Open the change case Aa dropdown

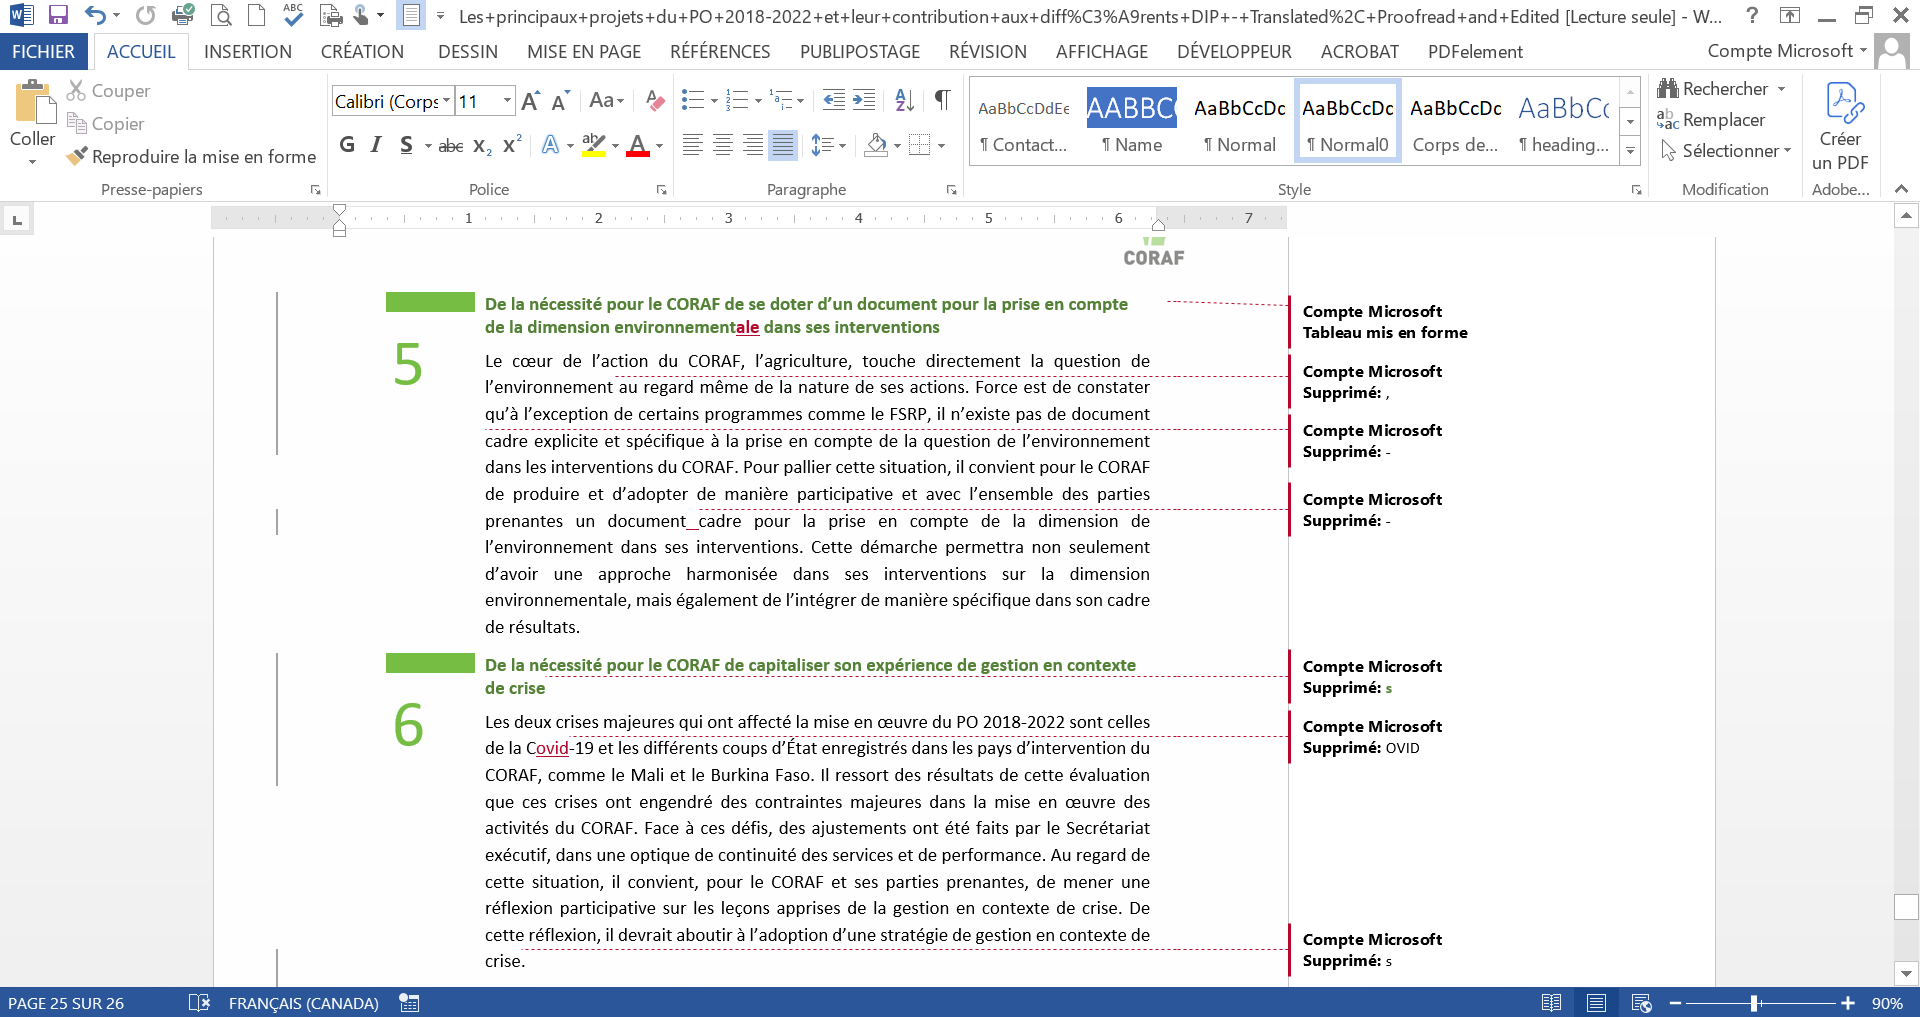(607, 100)
